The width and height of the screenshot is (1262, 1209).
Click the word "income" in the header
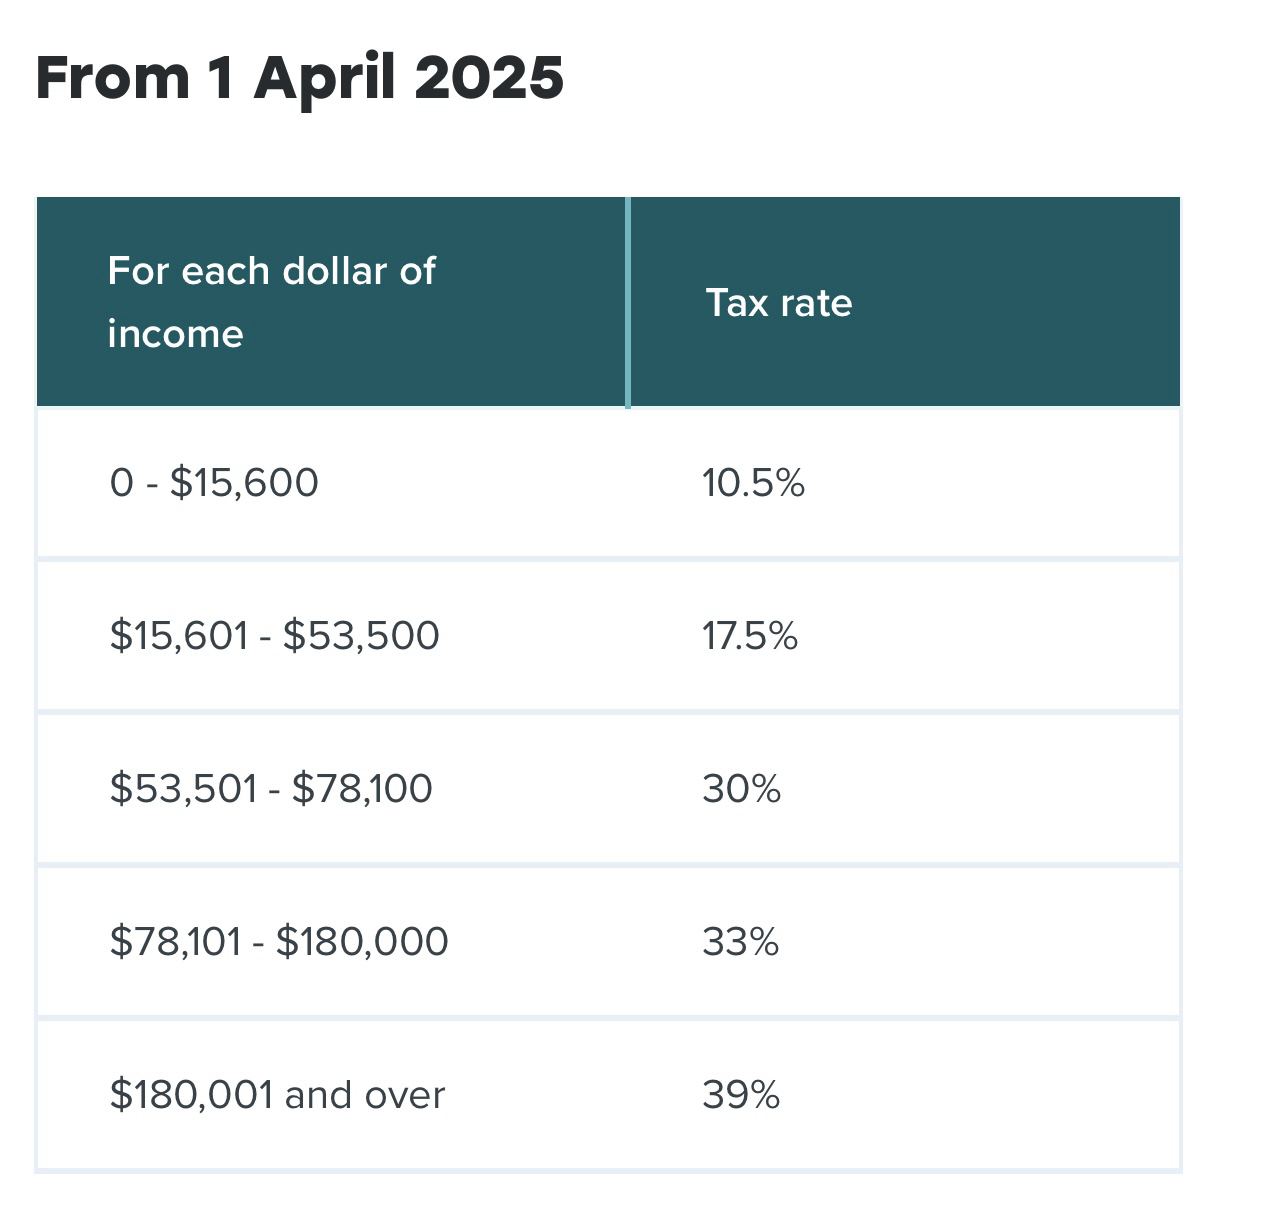[175, 334]
